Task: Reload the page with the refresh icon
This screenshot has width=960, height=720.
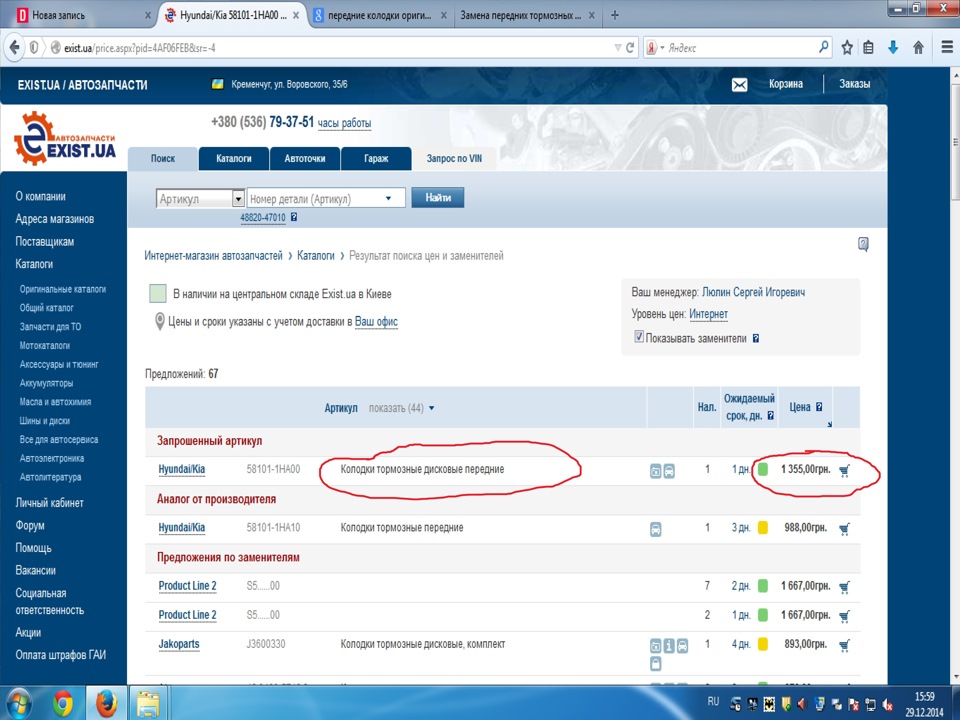Action: click(x=629, y=47)
